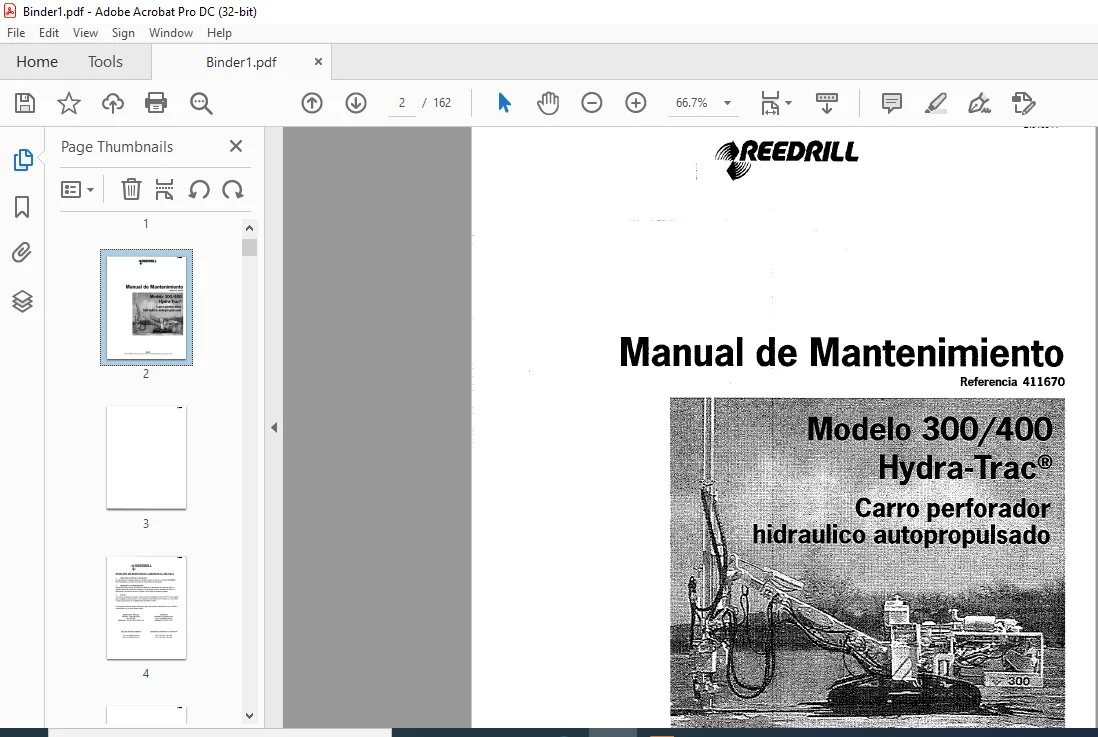Click the thumbnails scrollbar handle

(249, 247)
